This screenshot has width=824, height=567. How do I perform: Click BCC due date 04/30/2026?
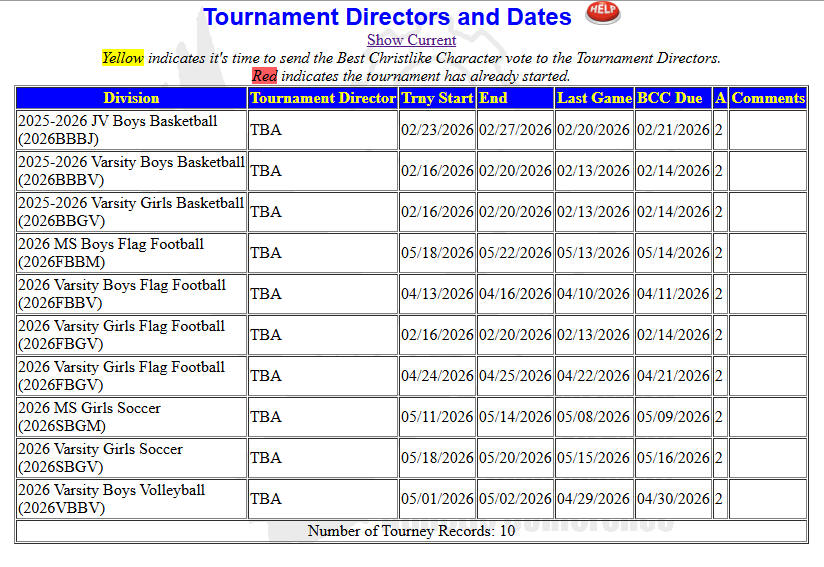point(673,499)
